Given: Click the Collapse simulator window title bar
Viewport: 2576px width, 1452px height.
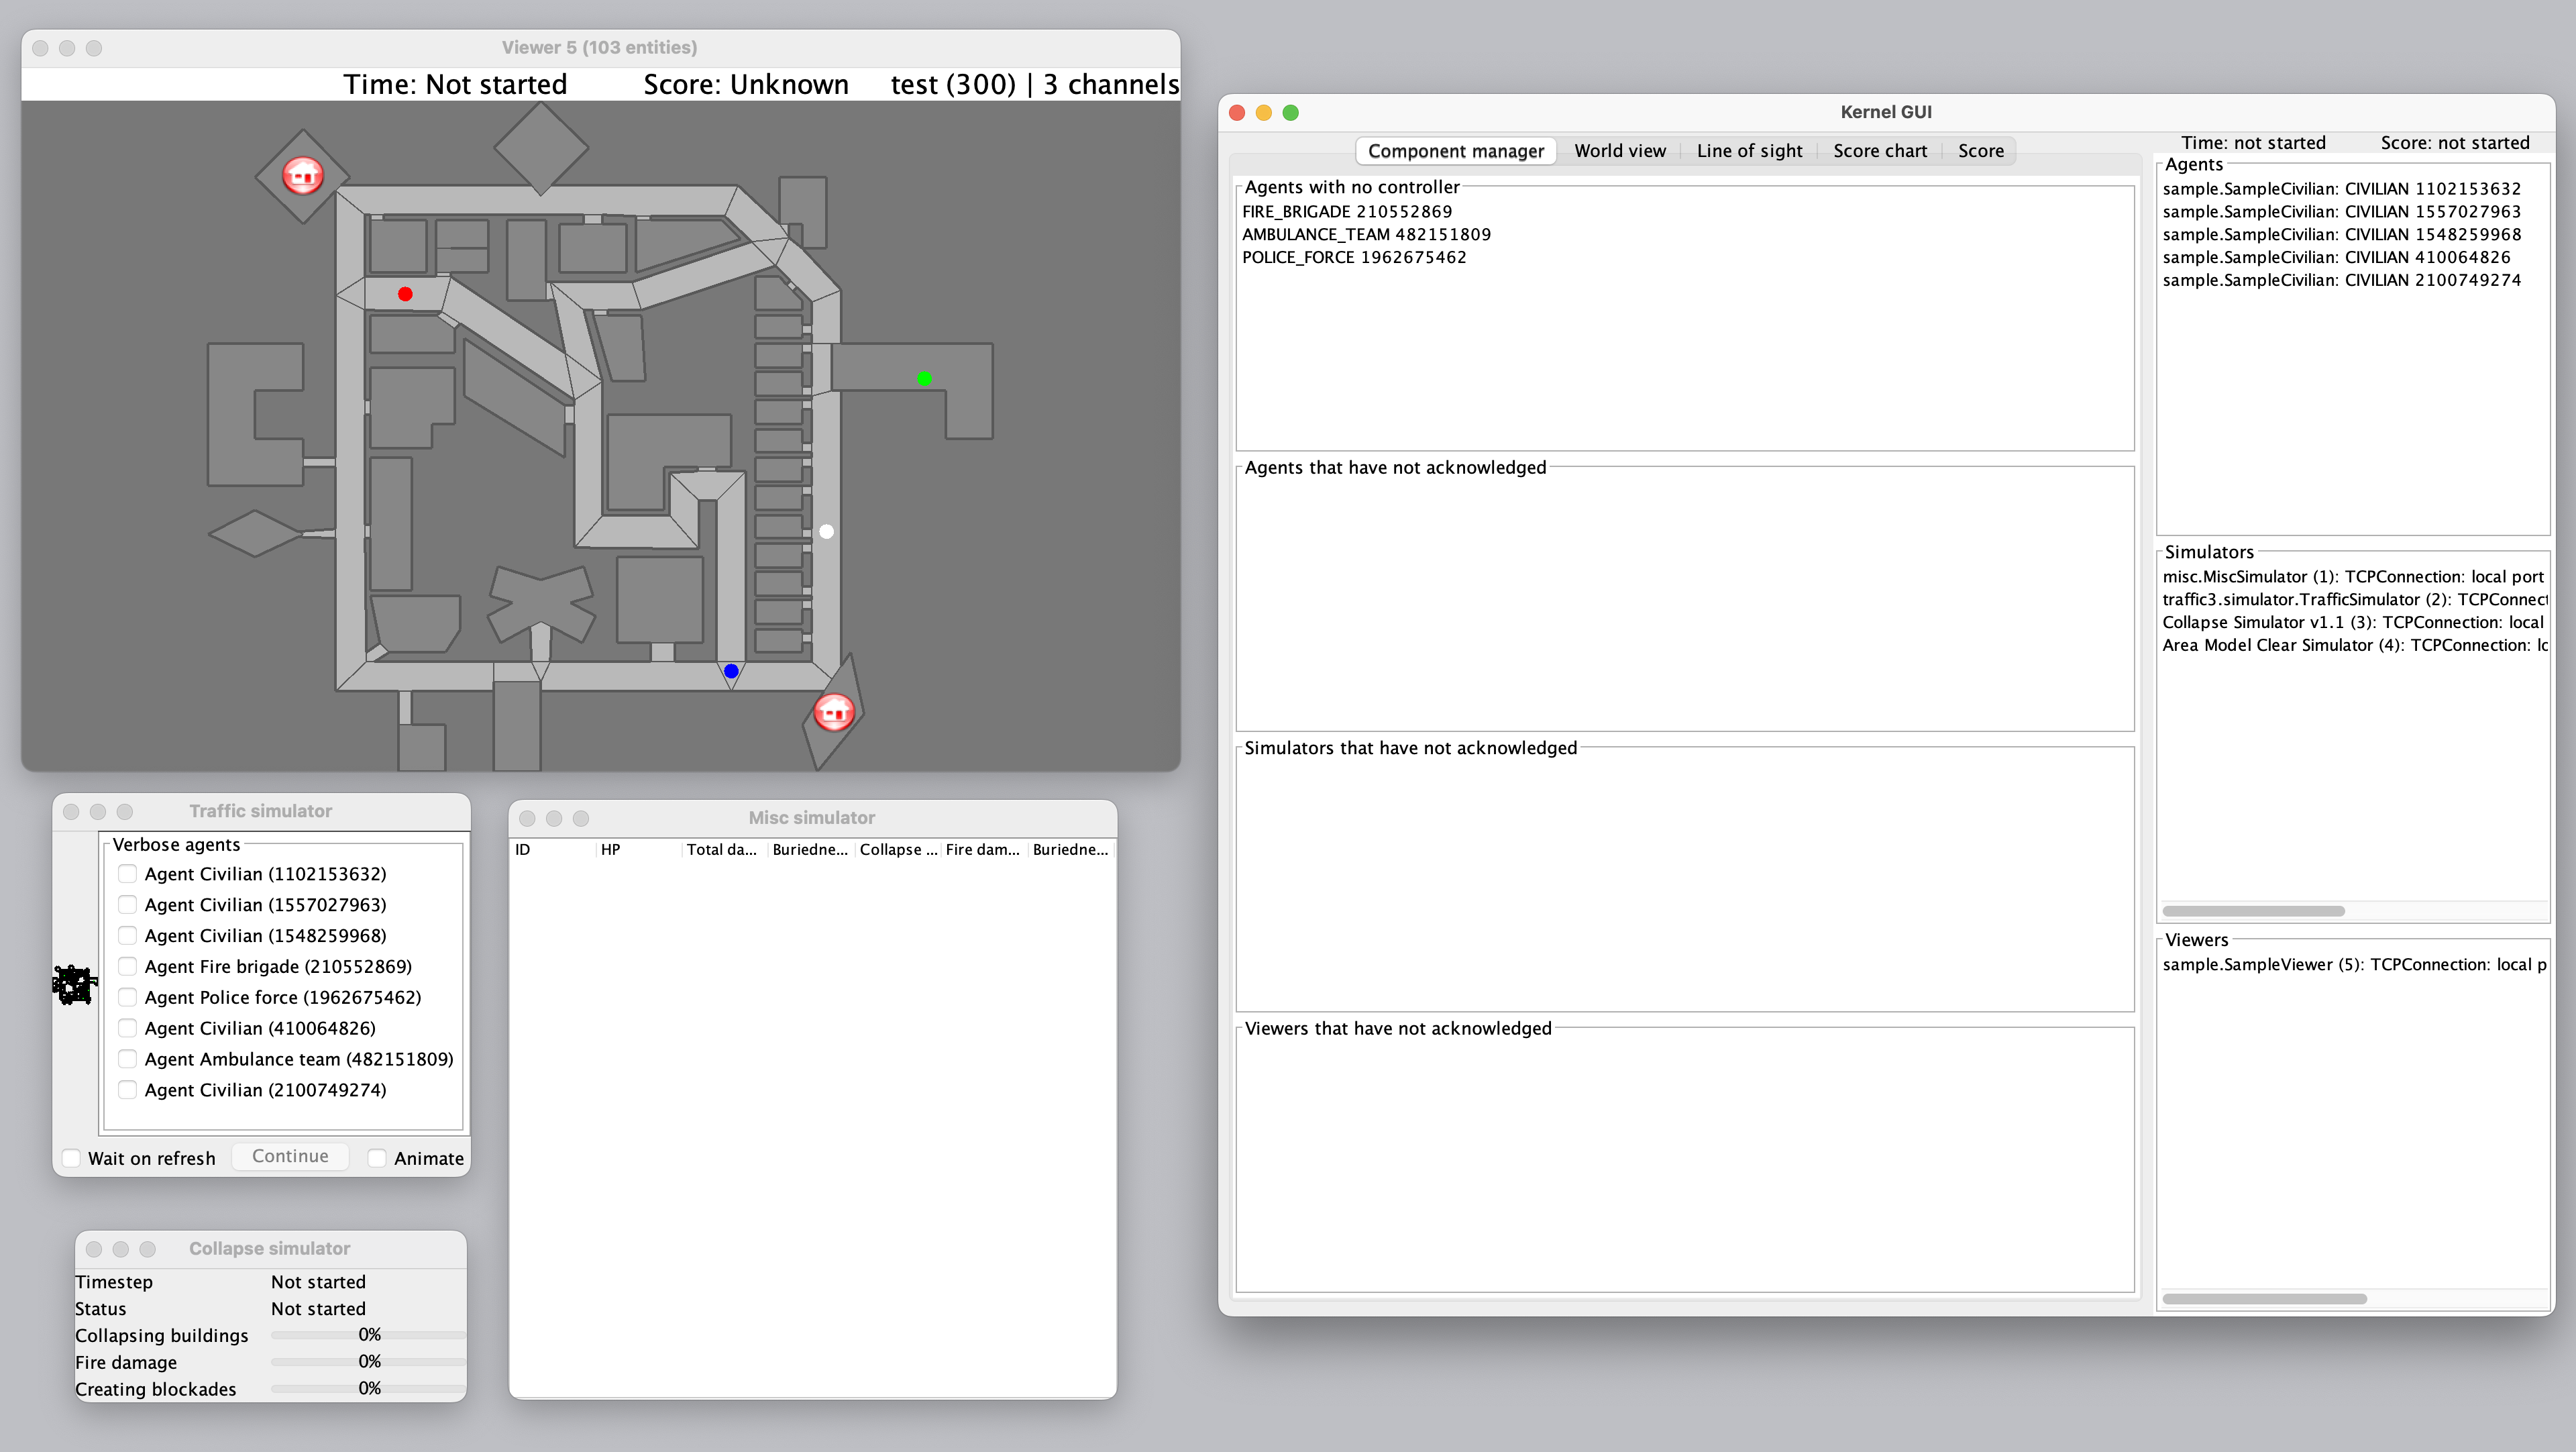Looking at the screenshot, I should coord(270,1248).
